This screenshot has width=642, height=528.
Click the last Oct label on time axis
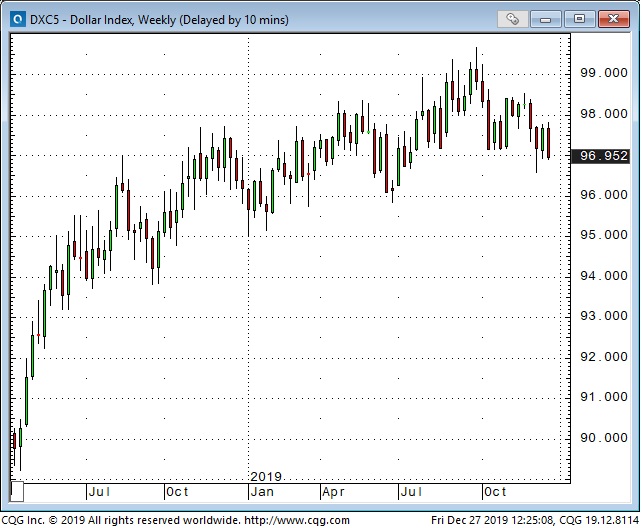pos(495,492)
